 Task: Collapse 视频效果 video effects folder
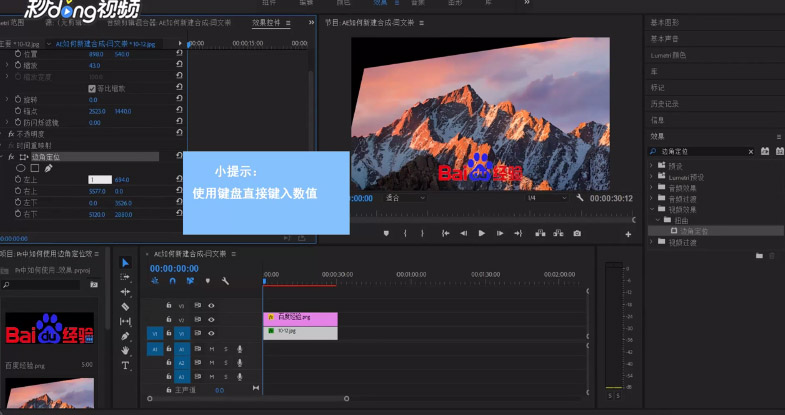pos(651,209)
